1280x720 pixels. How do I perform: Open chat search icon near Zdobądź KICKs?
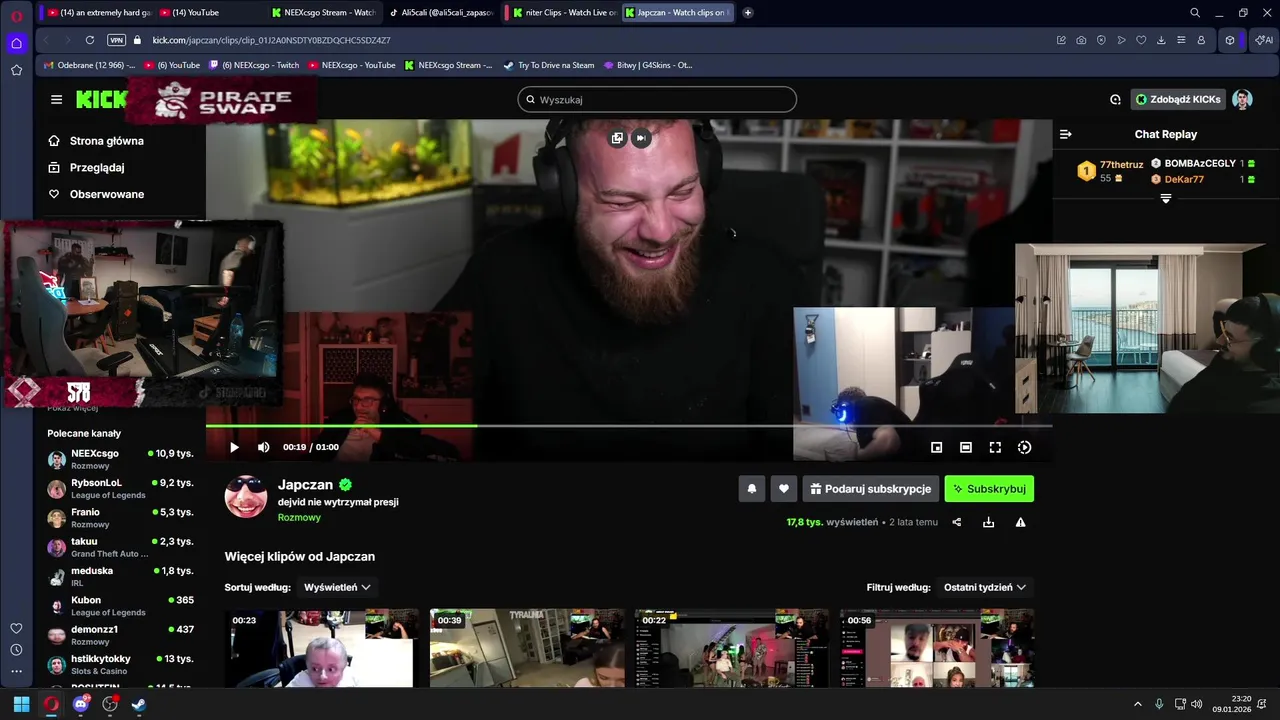point(1115,99)
